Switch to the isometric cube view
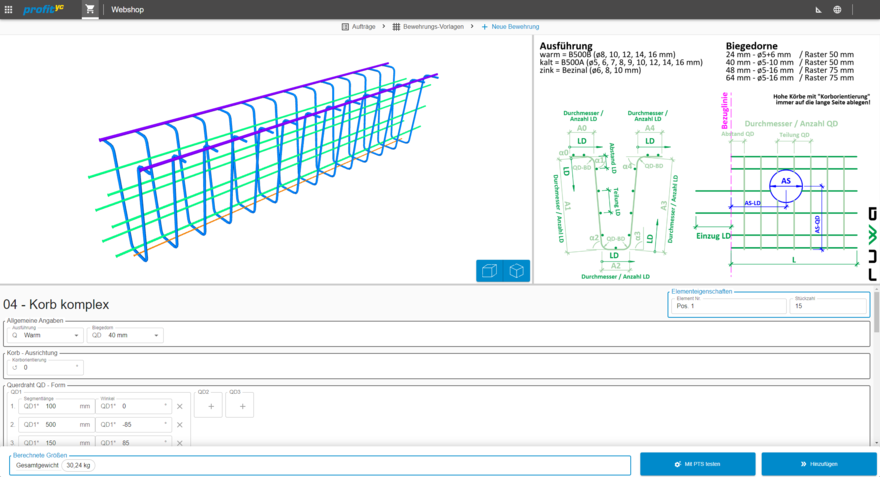This screenshot has width=880, height=477. click(x=516, y=271)
